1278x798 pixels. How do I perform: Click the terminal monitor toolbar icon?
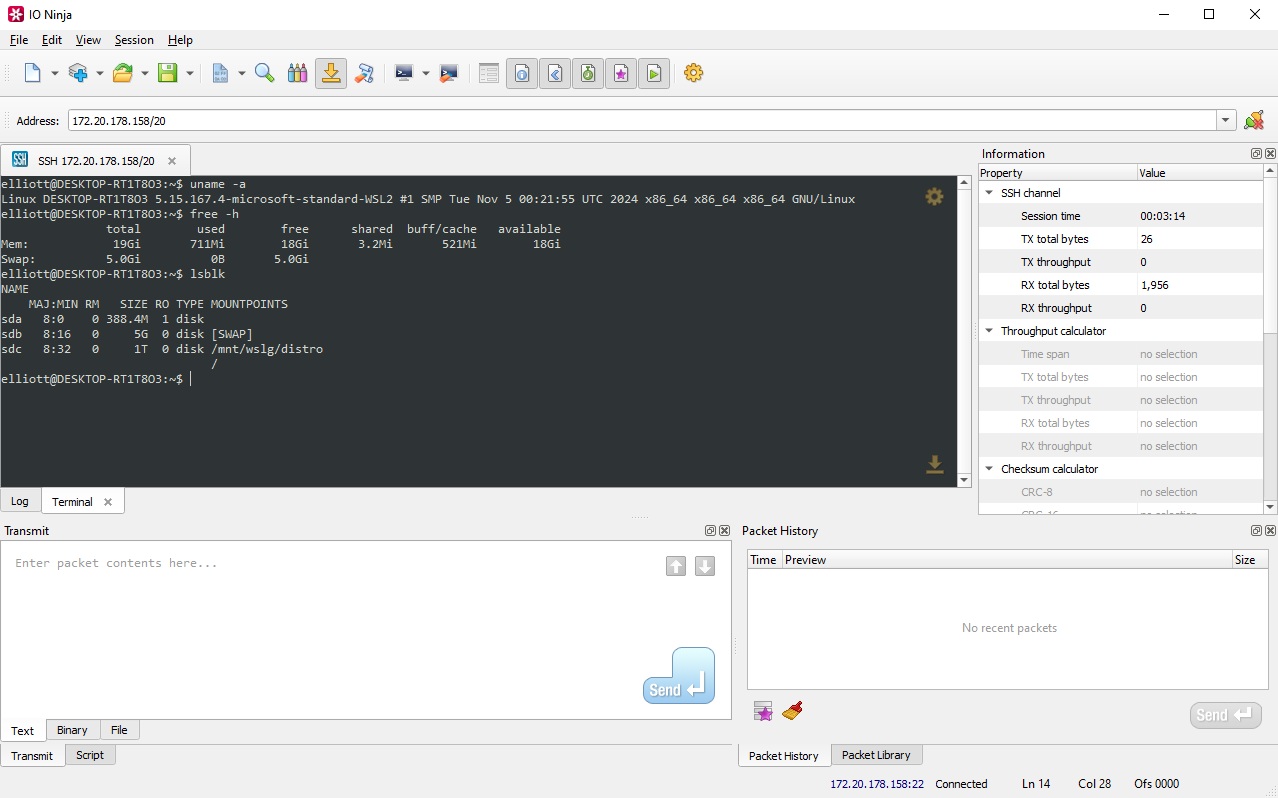(404, 73)
